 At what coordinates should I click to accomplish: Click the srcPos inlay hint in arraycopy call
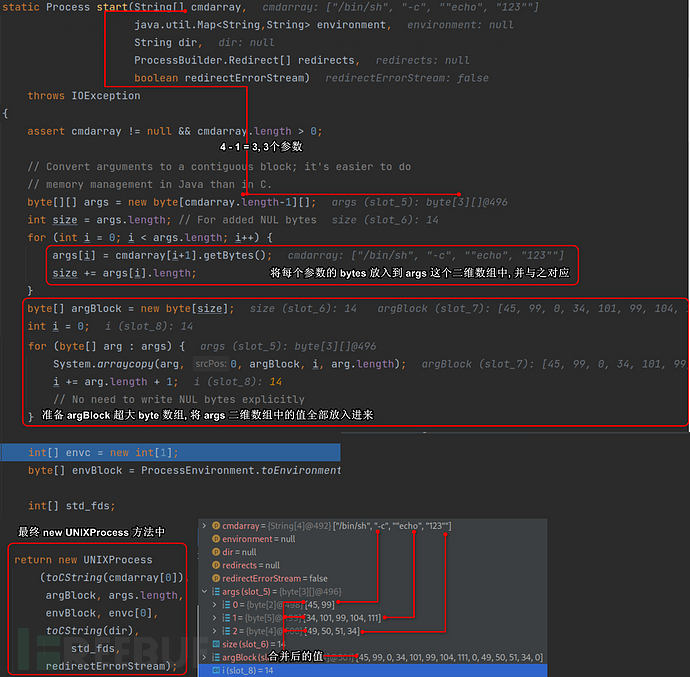[210, 364]
